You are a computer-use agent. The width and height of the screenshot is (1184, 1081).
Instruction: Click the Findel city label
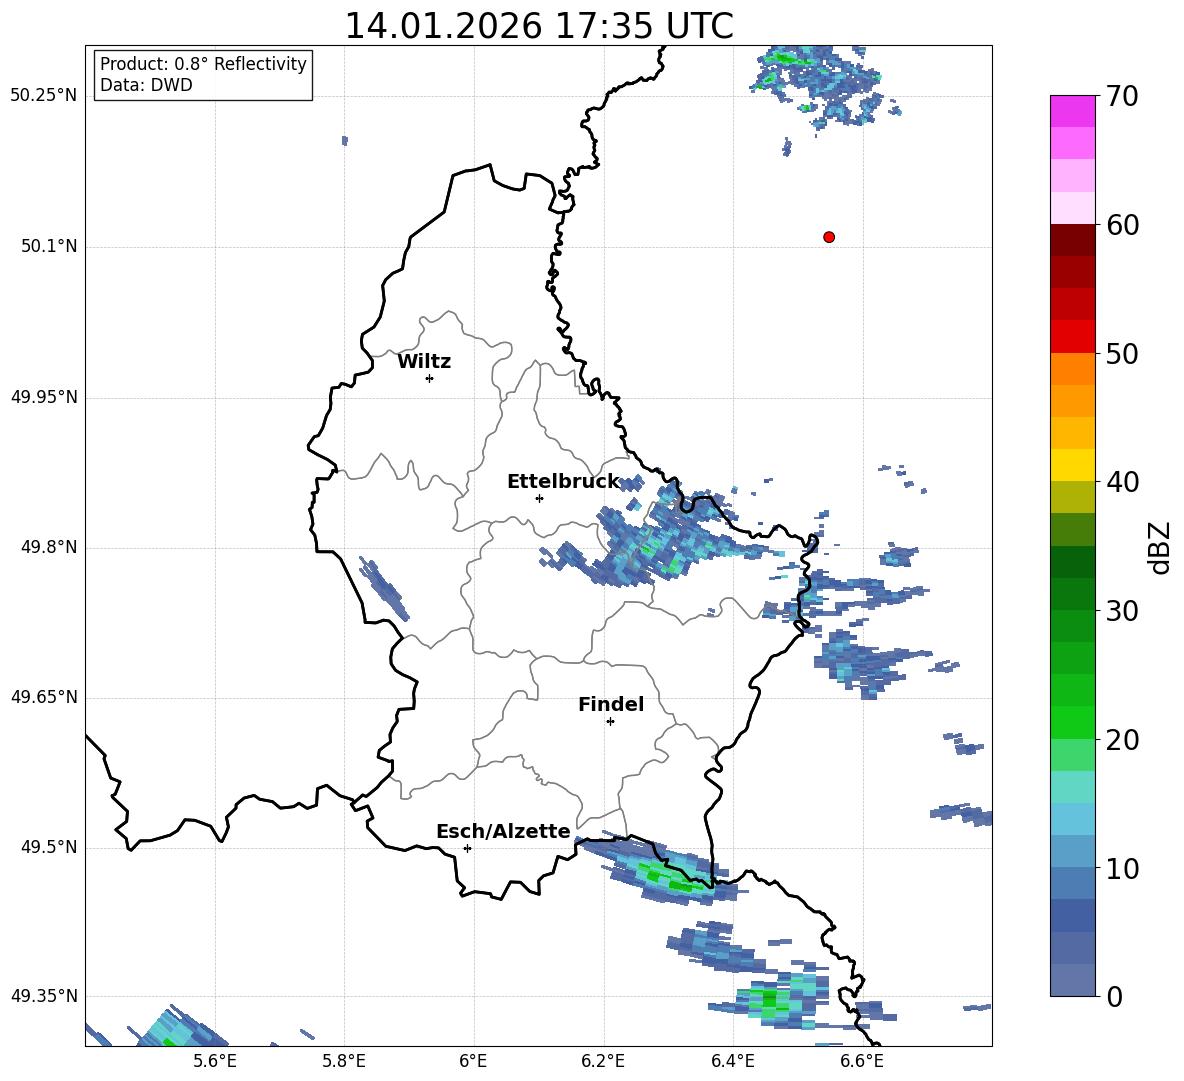coord(611,704)
